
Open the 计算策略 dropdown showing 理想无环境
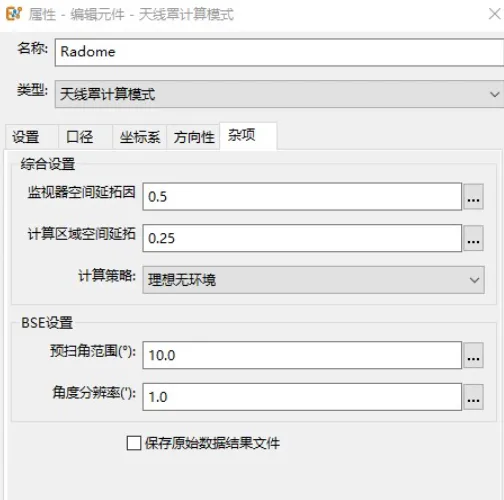click(313, 280)
